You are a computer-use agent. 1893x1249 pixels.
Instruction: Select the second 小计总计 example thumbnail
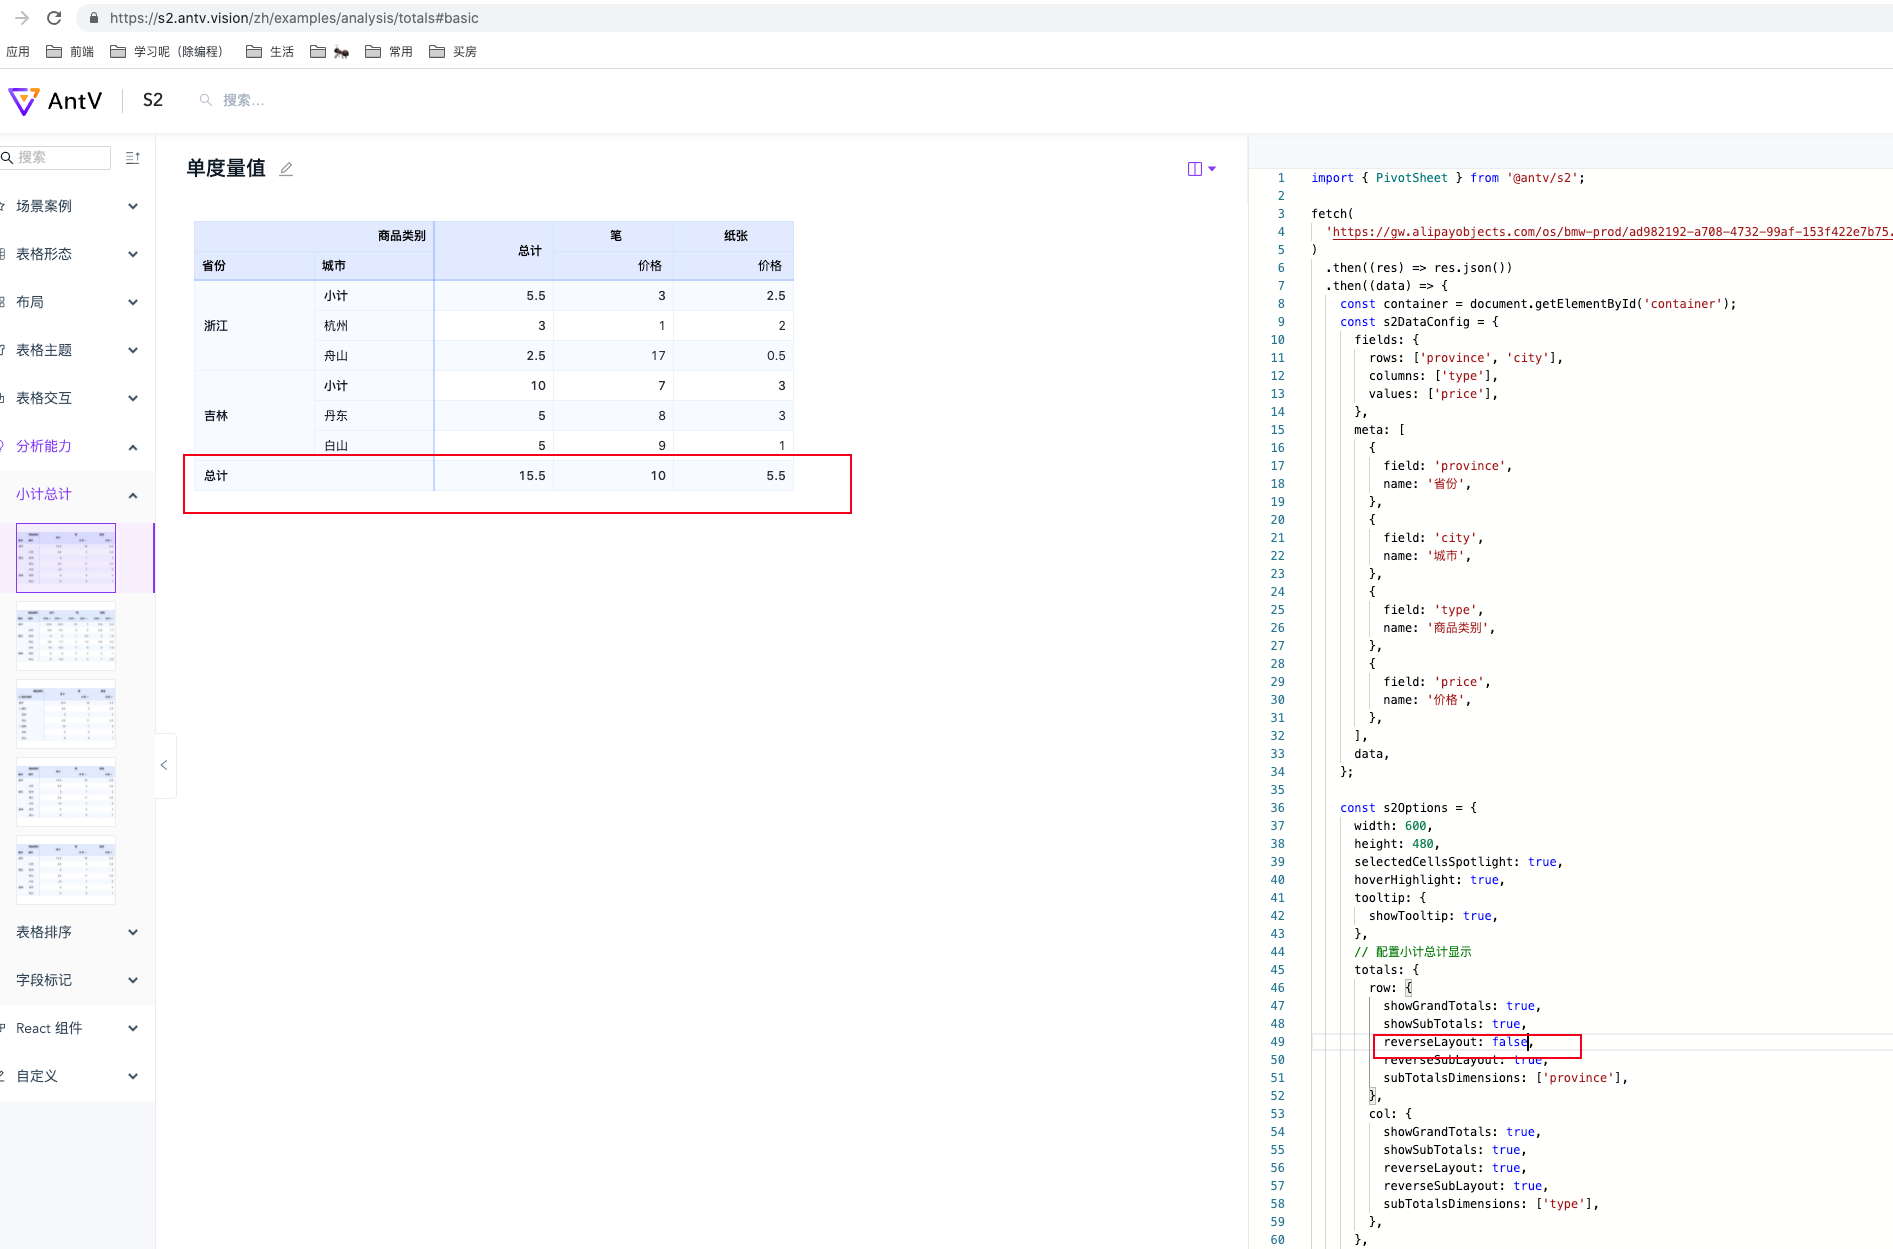pos(66,636)
